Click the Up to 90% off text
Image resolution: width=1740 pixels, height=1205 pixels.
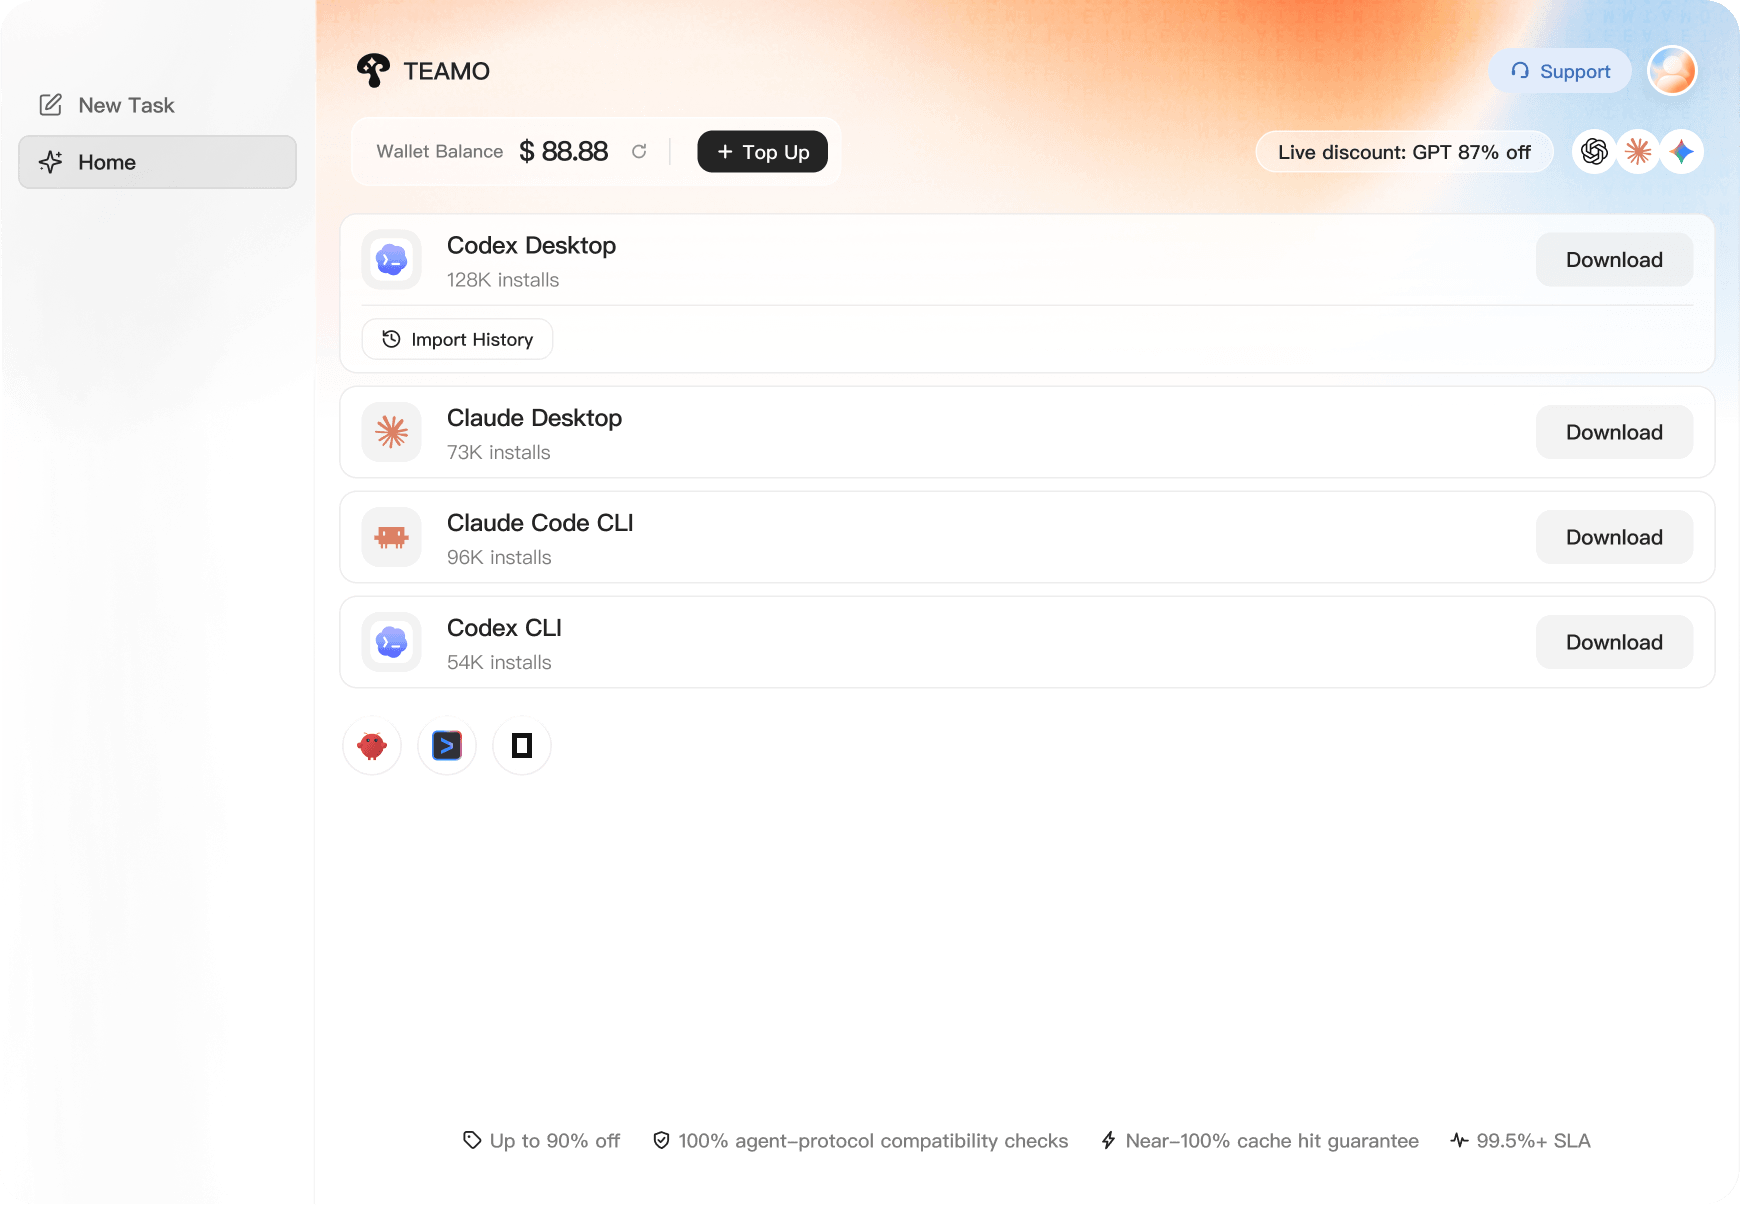[555, 1140]
